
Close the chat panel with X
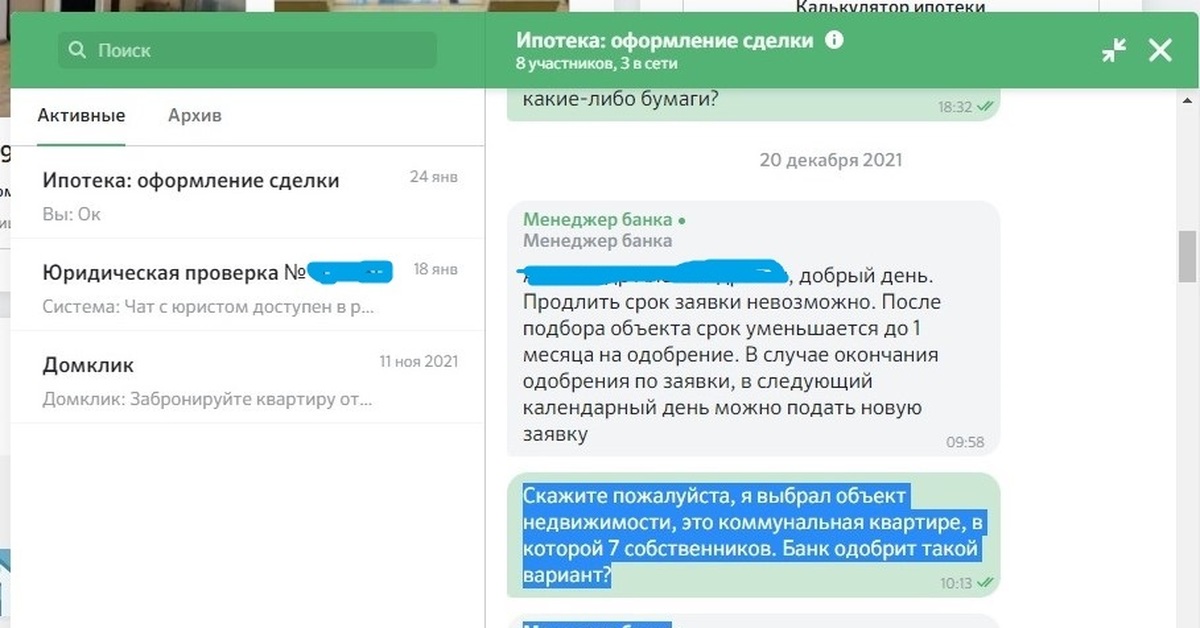pos(1160,50)
